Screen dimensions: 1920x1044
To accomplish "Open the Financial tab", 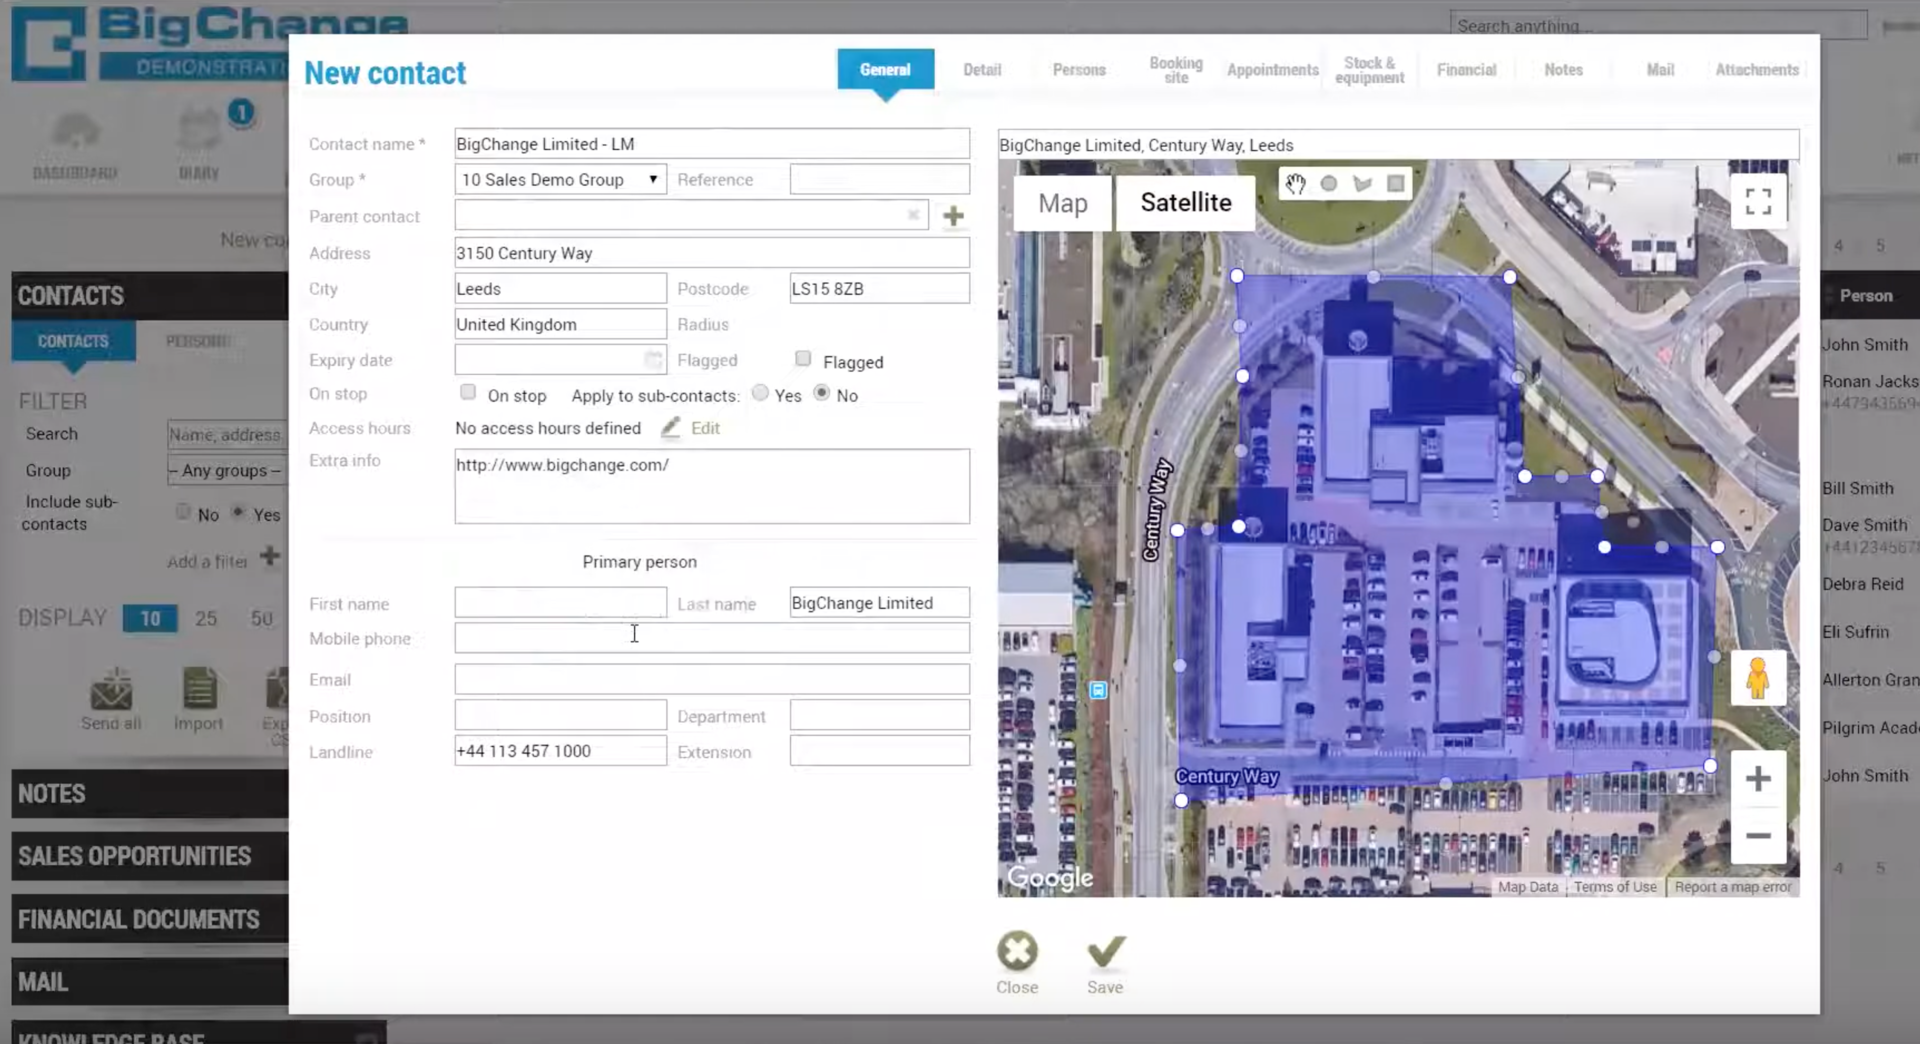I will 1466,70.
